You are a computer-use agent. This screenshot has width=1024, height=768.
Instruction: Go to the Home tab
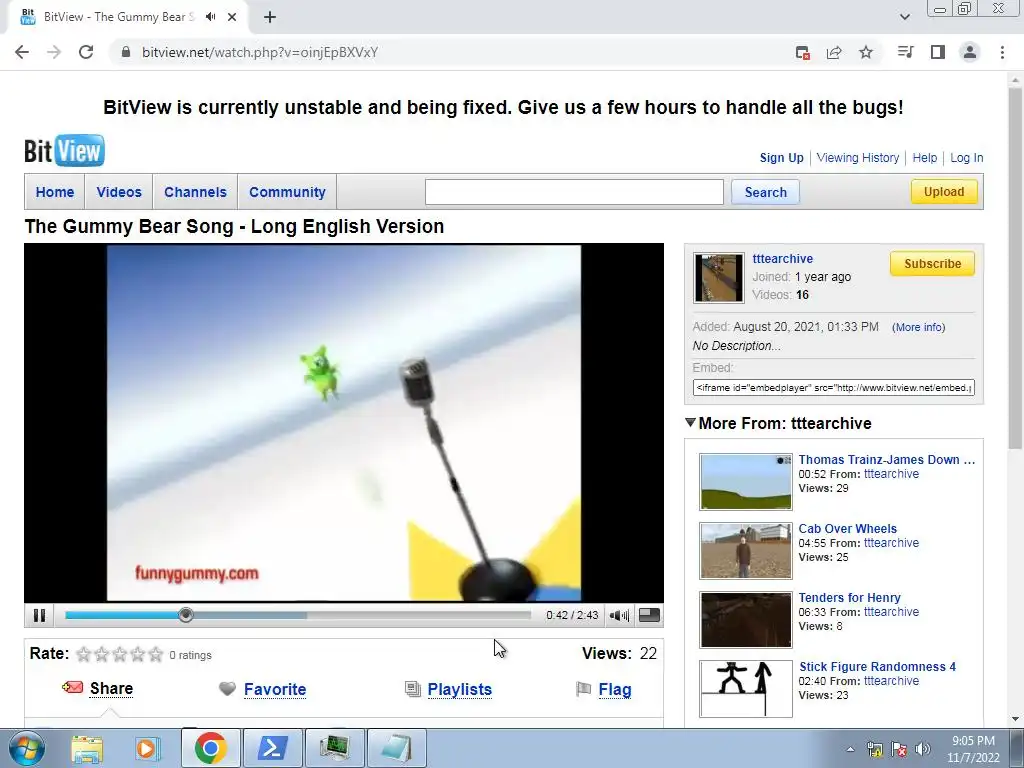click(55, 192)
